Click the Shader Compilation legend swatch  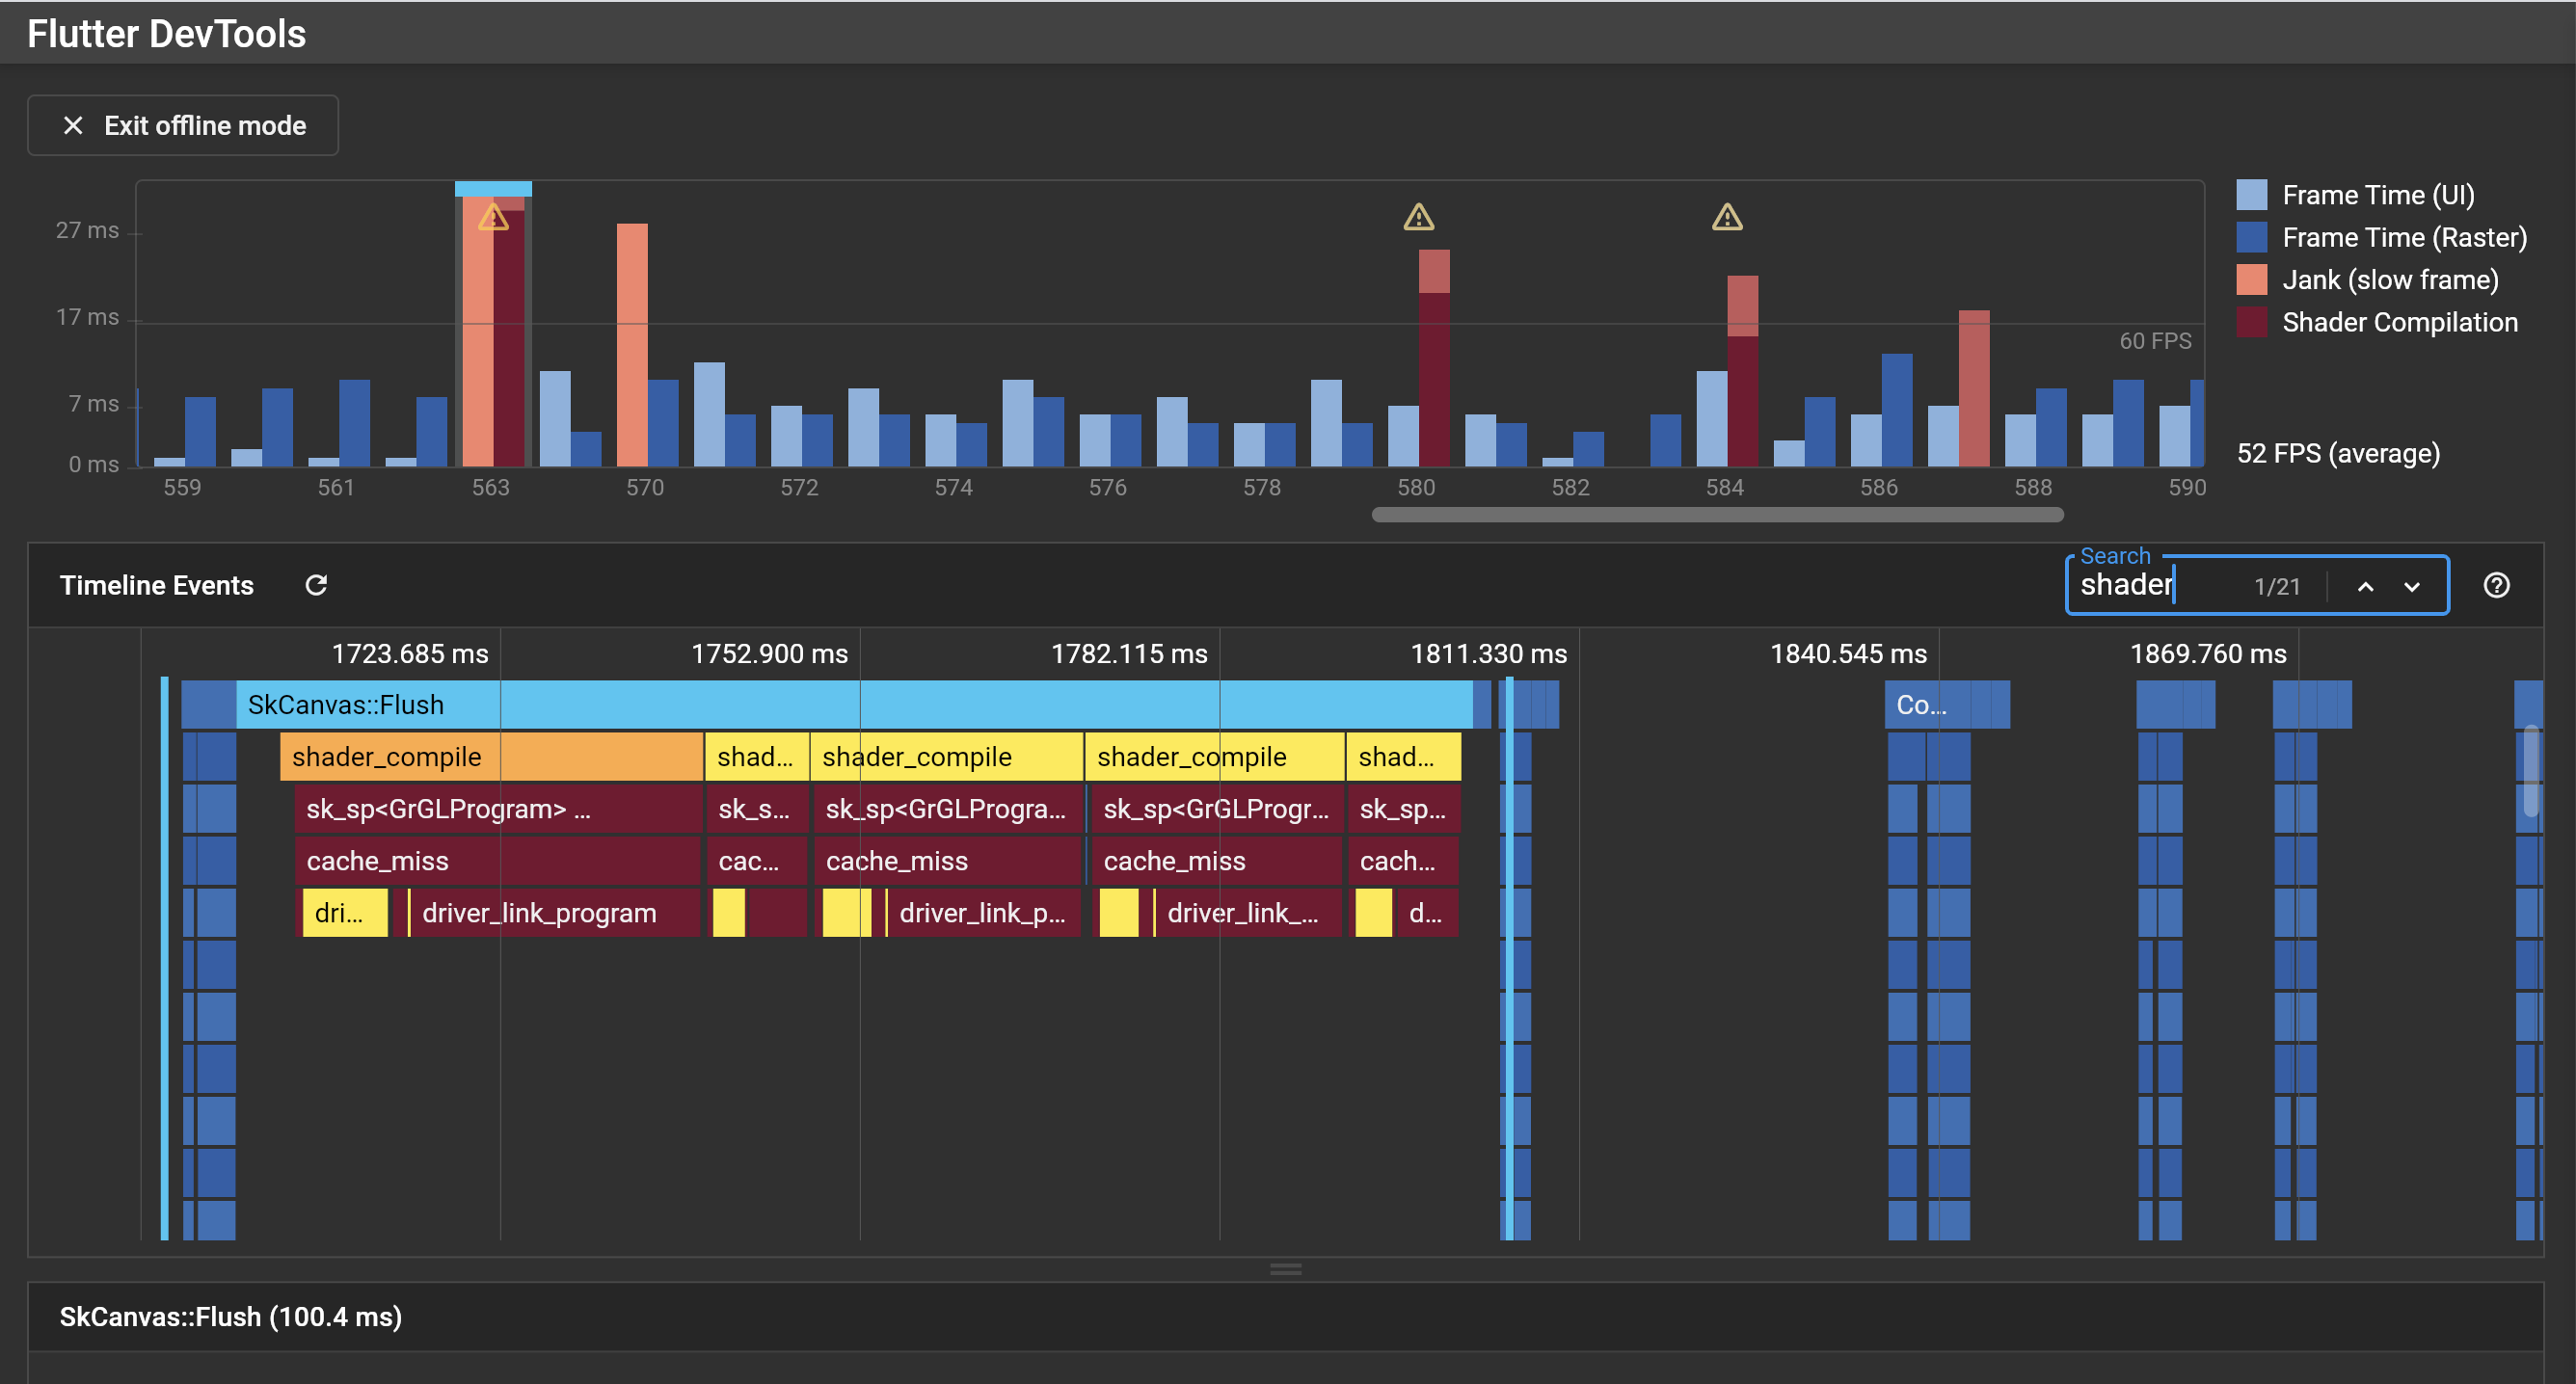2251,322
